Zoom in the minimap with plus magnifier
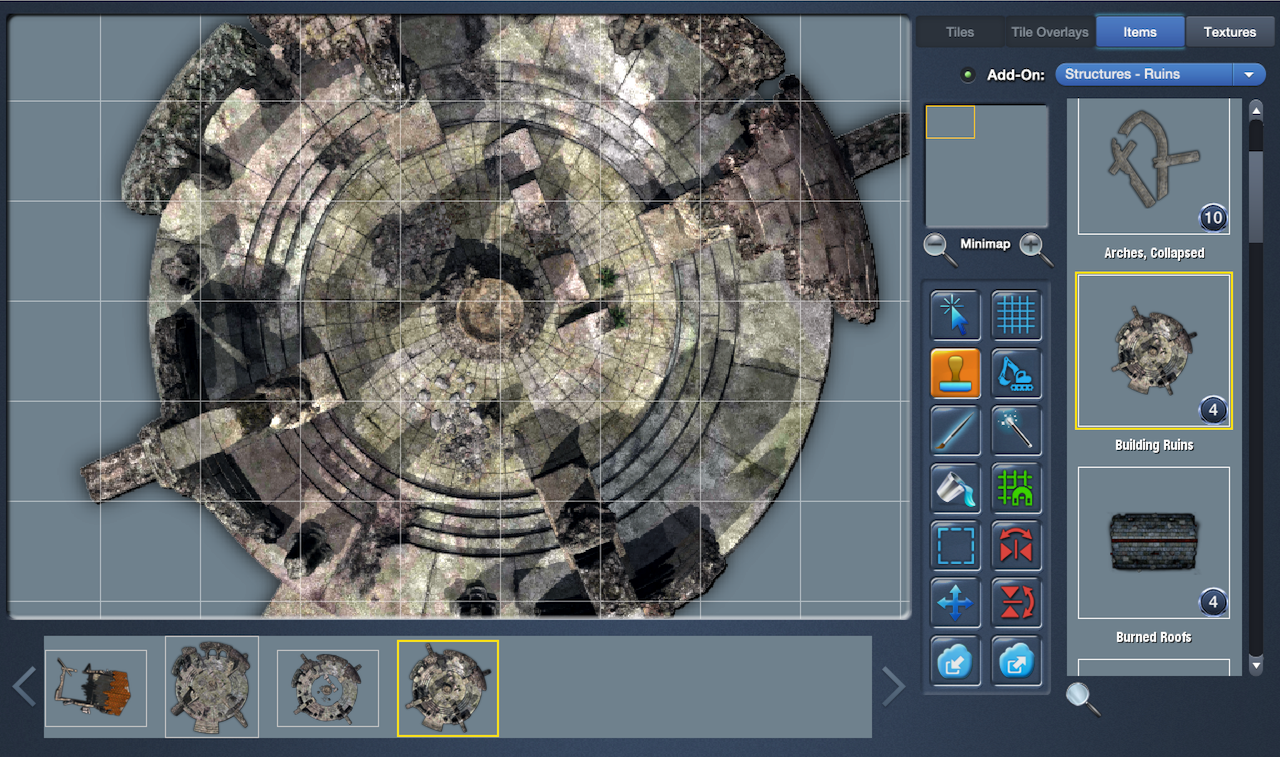 click(1036, 248)
